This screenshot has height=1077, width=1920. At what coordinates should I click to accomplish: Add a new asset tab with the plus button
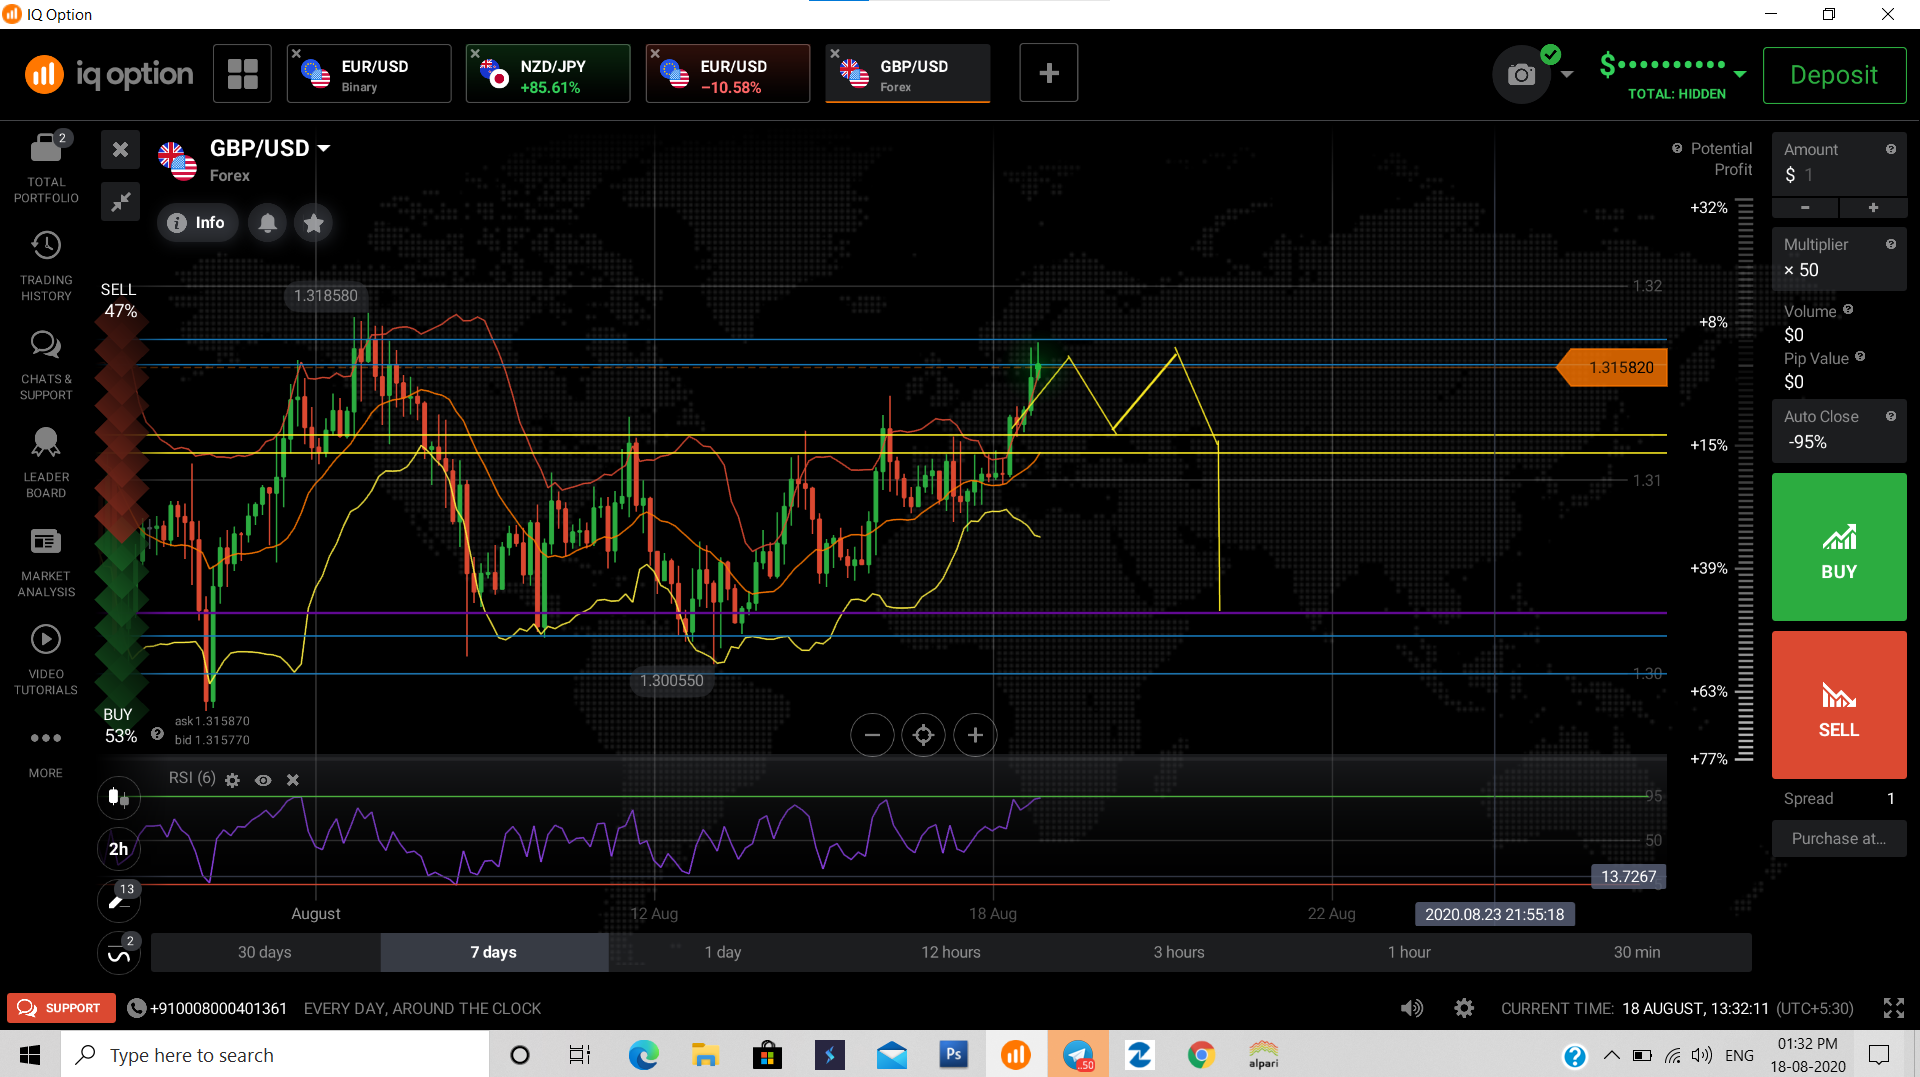click(x=1049, y=73)
